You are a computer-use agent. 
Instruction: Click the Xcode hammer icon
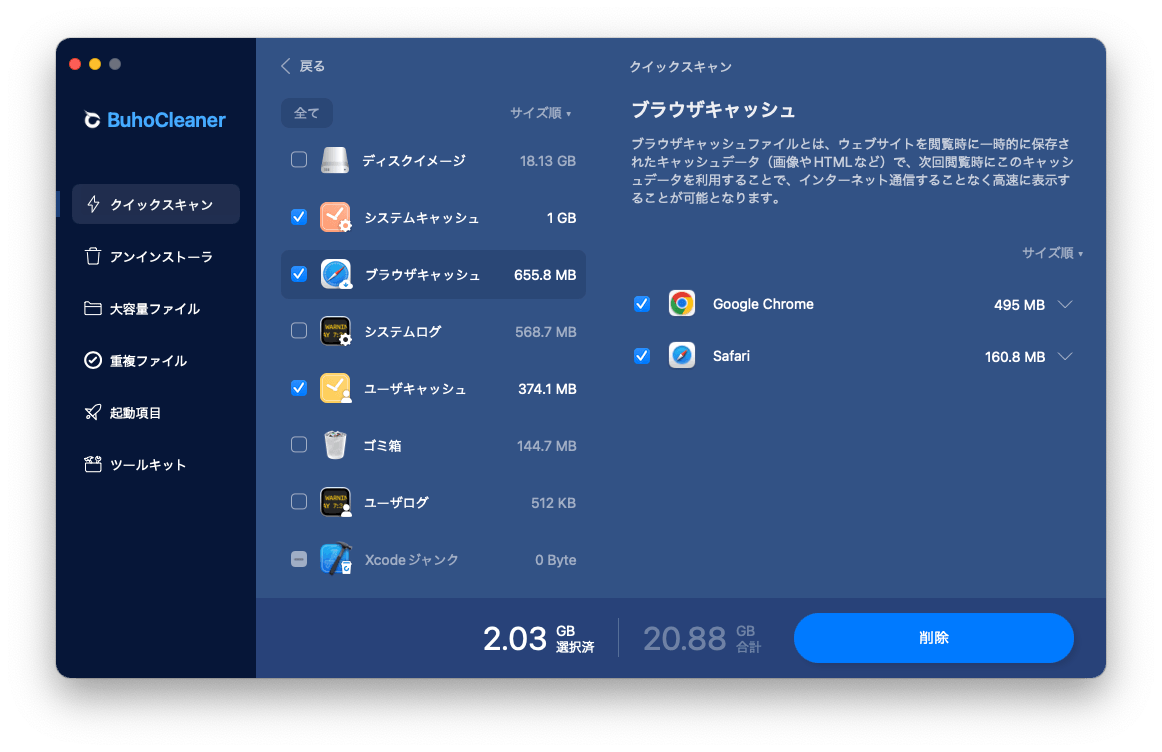click(335, 559)
